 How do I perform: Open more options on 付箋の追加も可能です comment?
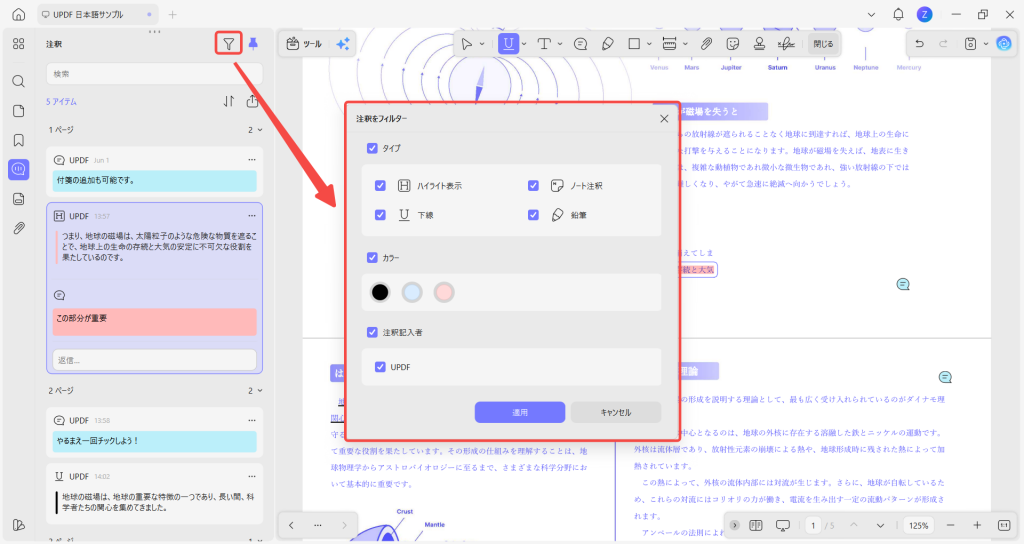pyautogui.click(x=252, y=160)
